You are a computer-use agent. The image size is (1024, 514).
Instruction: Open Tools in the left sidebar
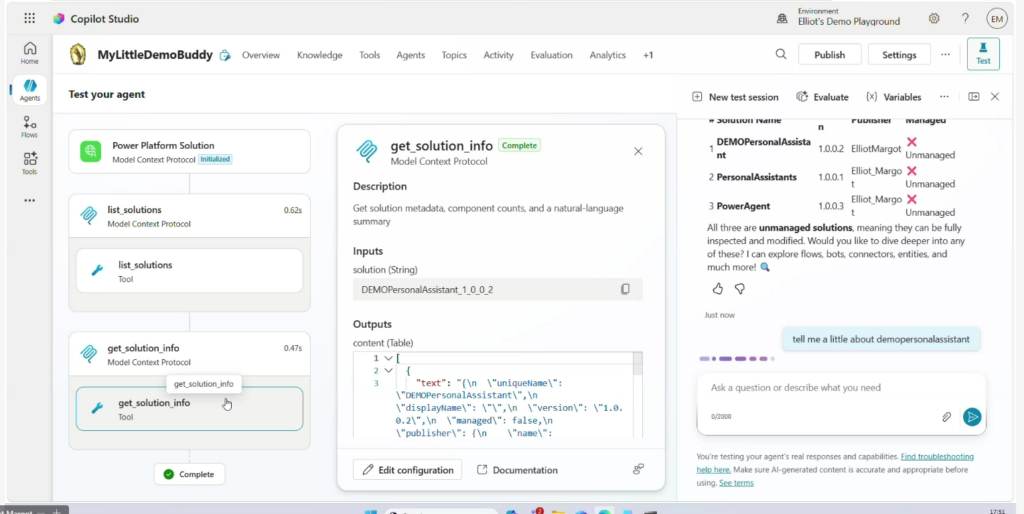(x=30, y=163)
